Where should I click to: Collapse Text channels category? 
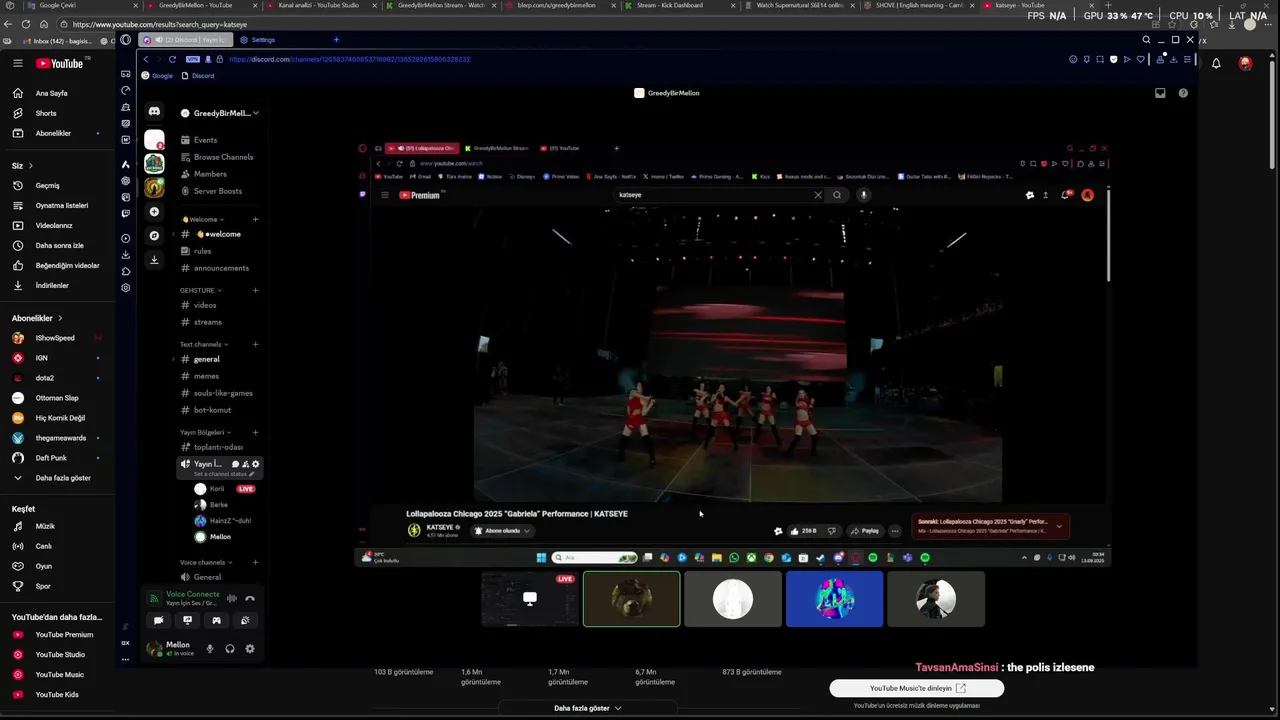point(204,344)
